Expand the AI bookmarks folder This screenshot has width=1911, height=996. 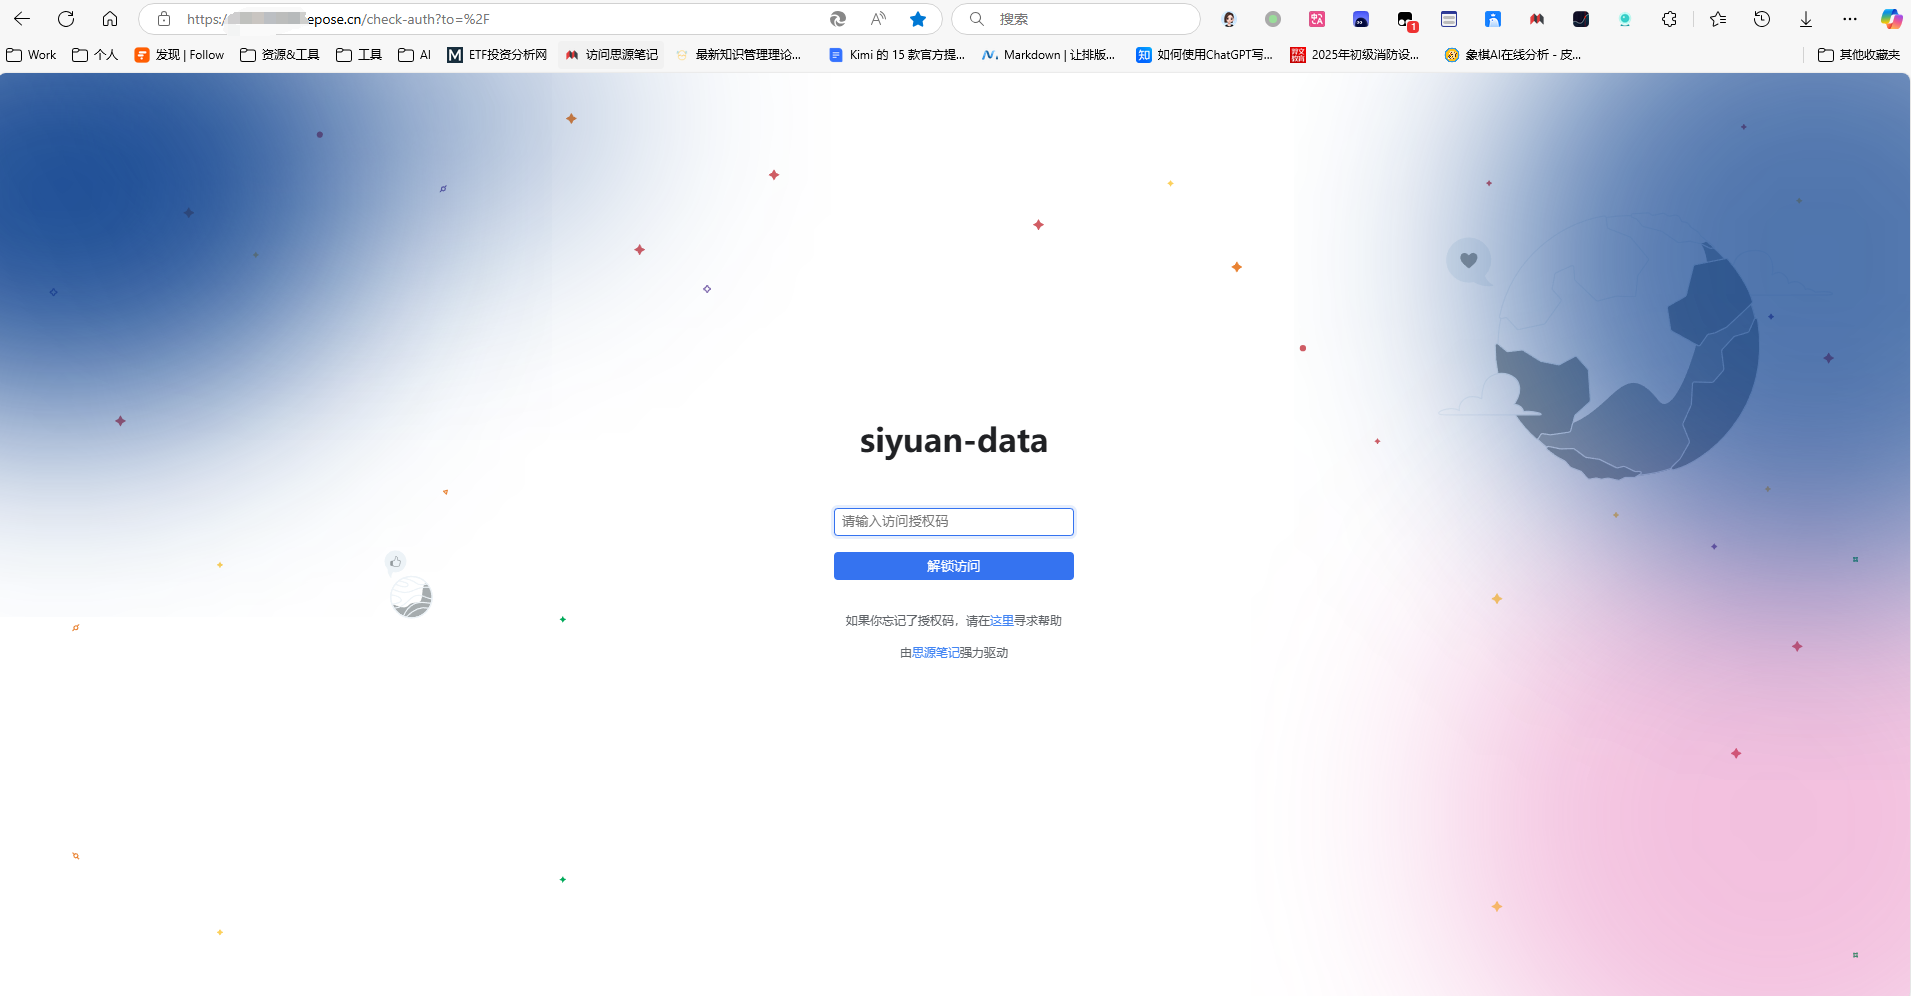[x=414, y=55]
